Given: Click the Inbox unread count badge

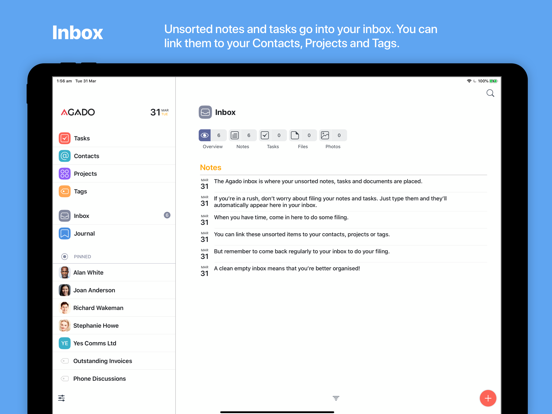Looking at the screenshot, I should 167,215.
